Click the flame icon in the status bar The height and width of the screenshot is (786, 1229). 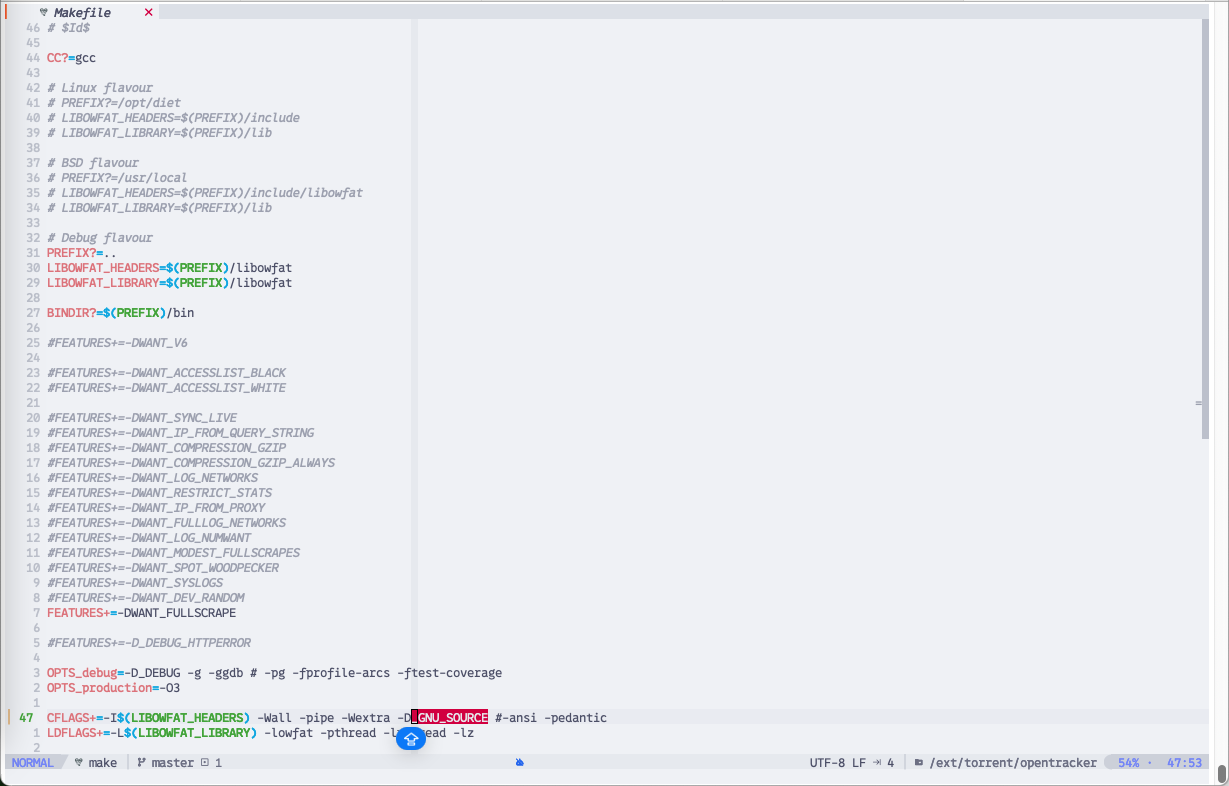pyautogui.click(x=518, y=761)
